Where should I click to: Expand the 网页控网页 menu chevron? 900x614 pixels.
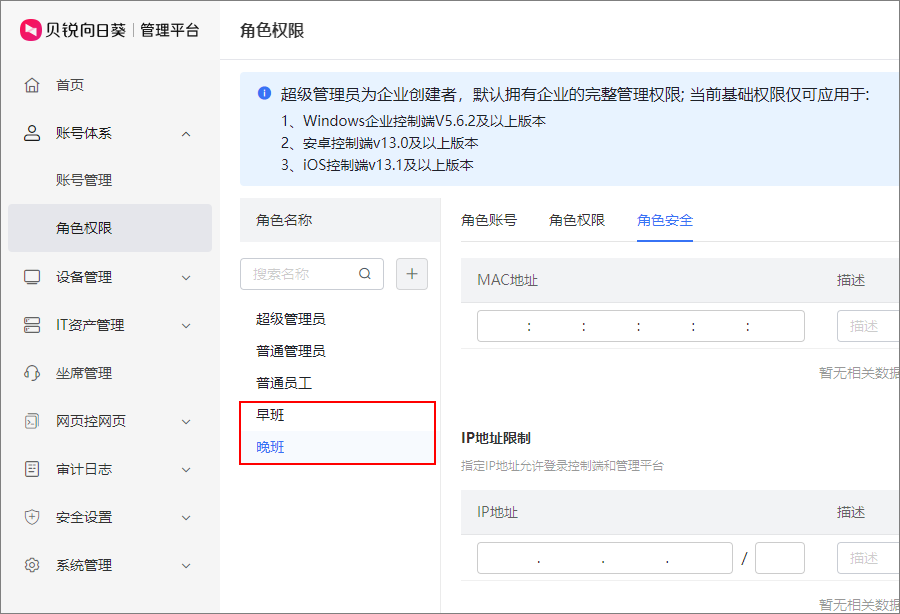pyautogui.click(x=186, y=422)
